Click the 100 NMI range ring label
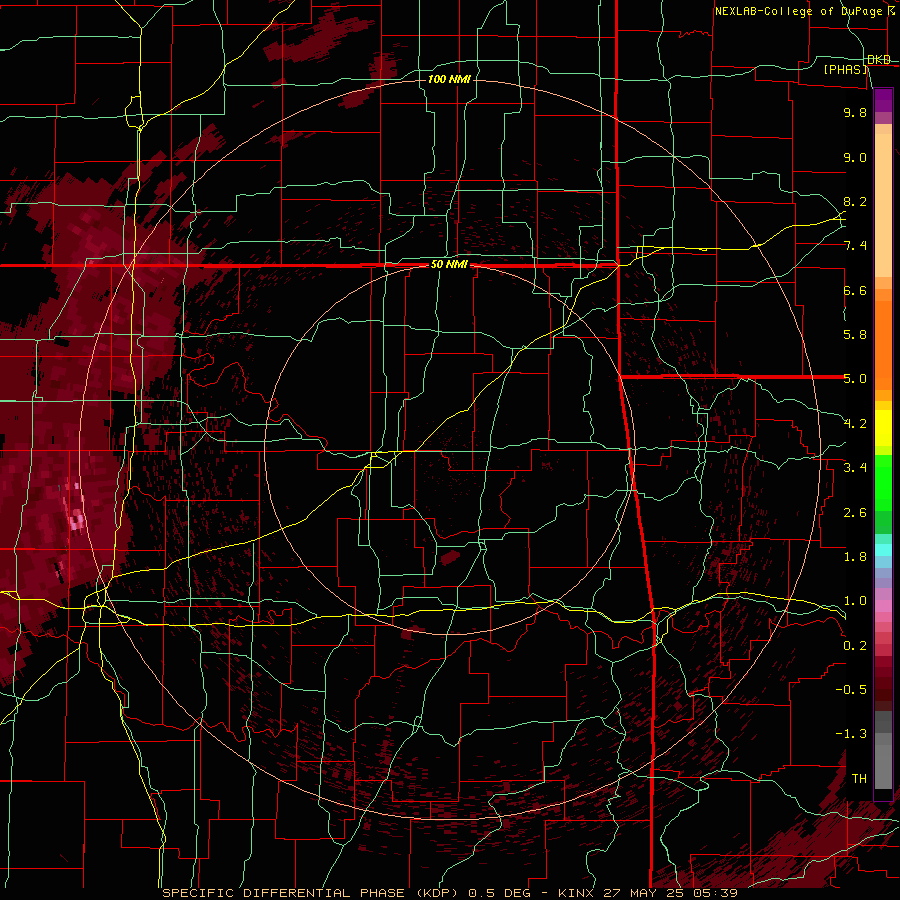900x900 pixels. pos(449,79)
